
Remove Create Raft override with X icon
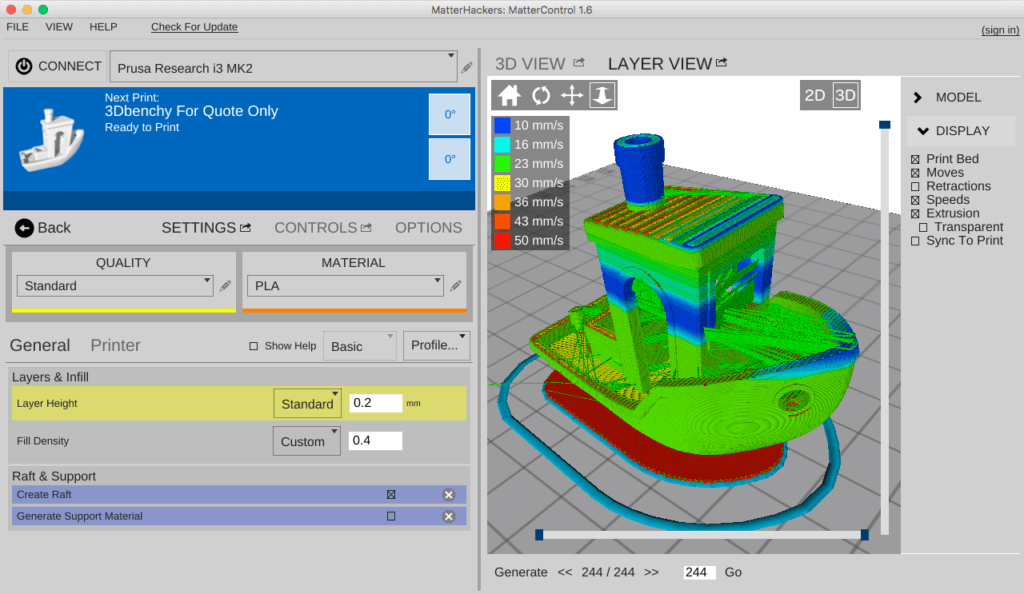[449, 495]
